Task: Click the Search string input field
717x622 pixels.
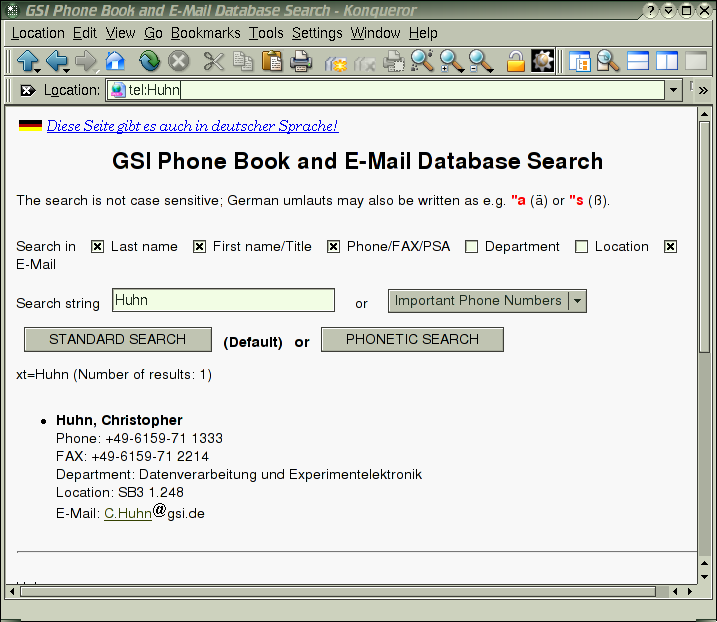Action: (x=224, y=300)
